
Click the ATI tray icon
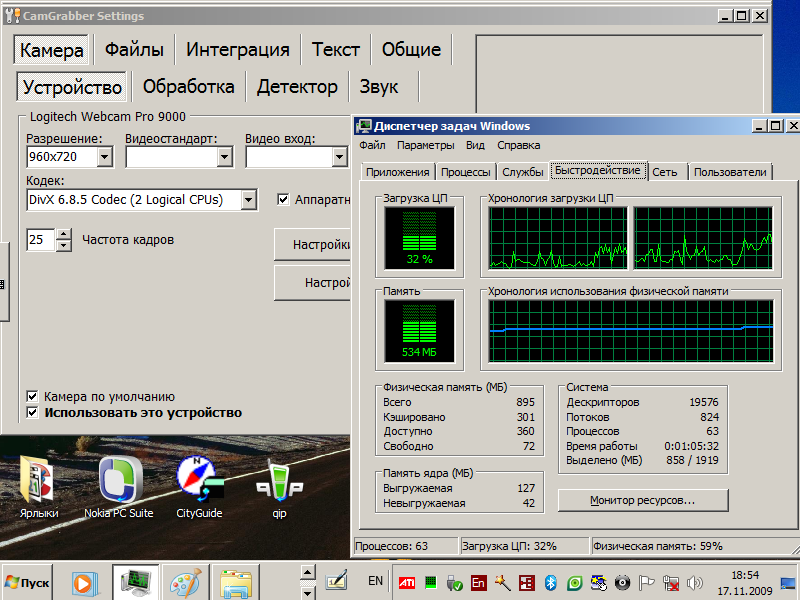(408, 582)
